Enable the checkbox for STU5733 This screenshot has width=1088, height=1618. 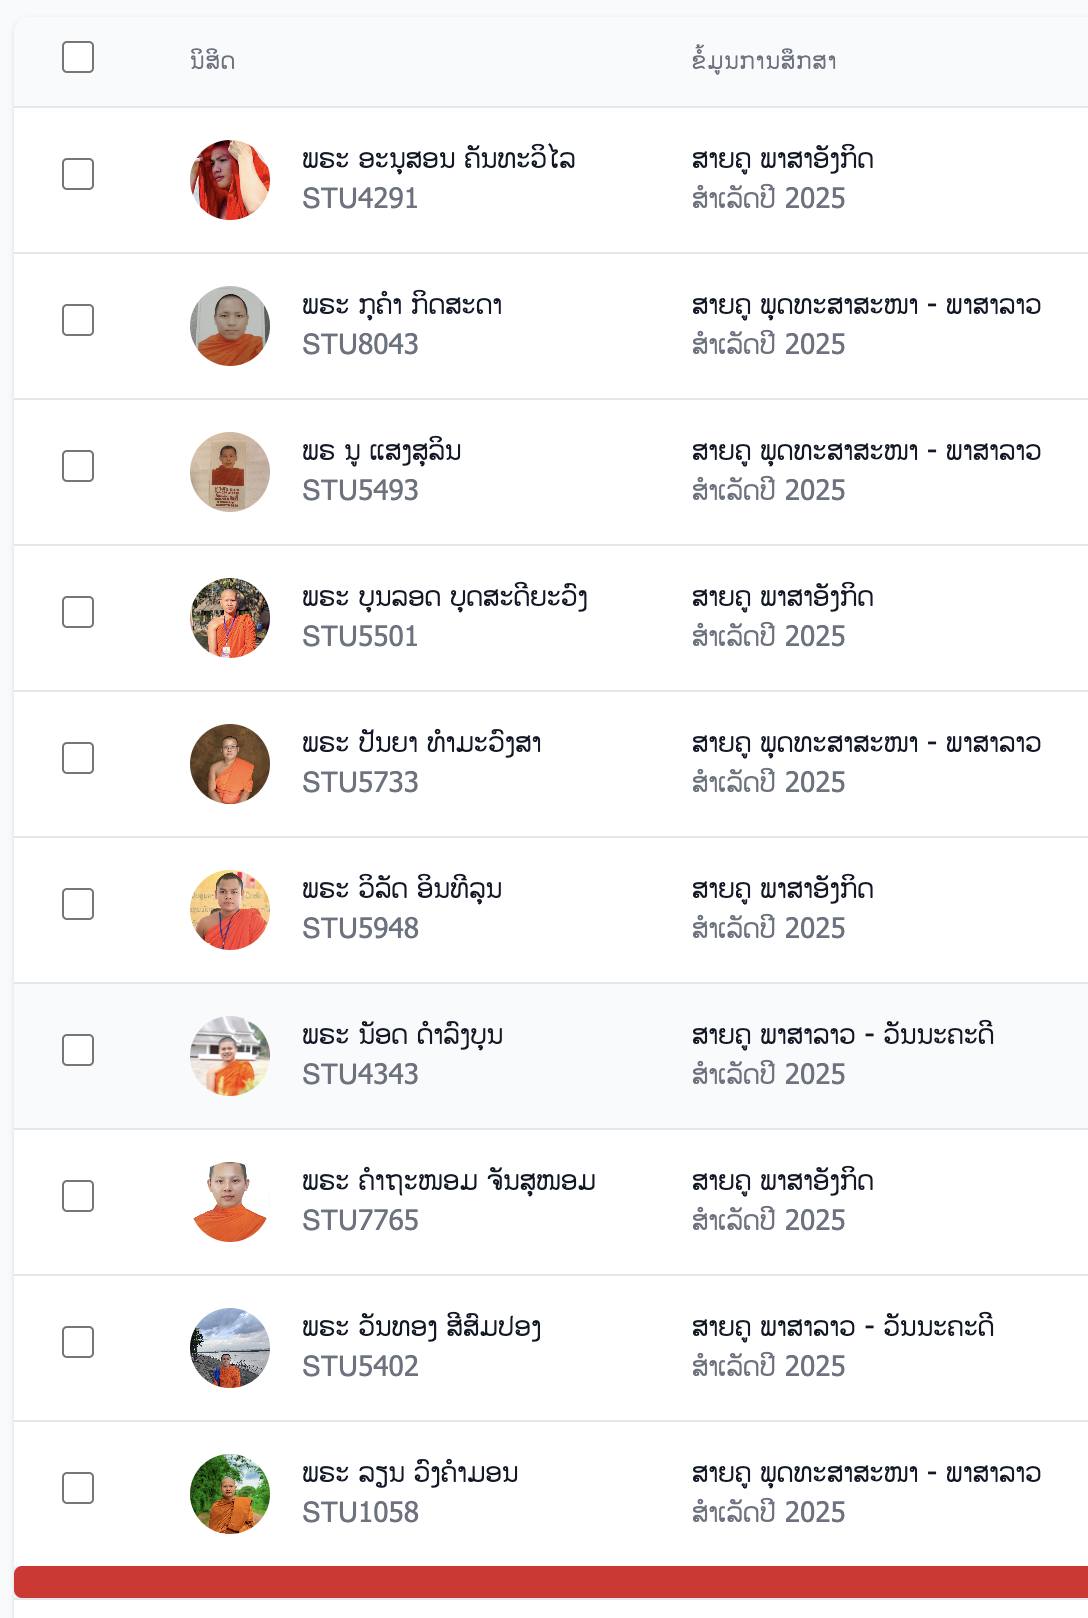[x=78, y=758]
